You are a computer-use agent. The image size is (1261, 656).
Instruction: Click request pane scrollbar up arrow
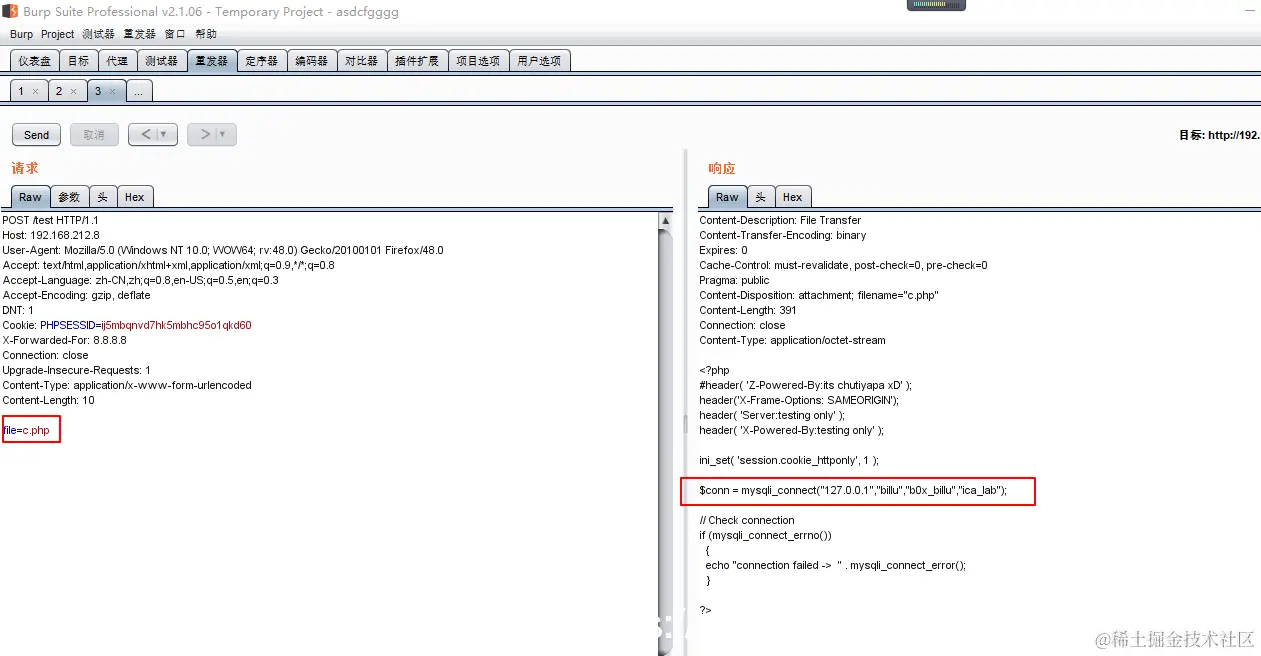pos(665,220)
